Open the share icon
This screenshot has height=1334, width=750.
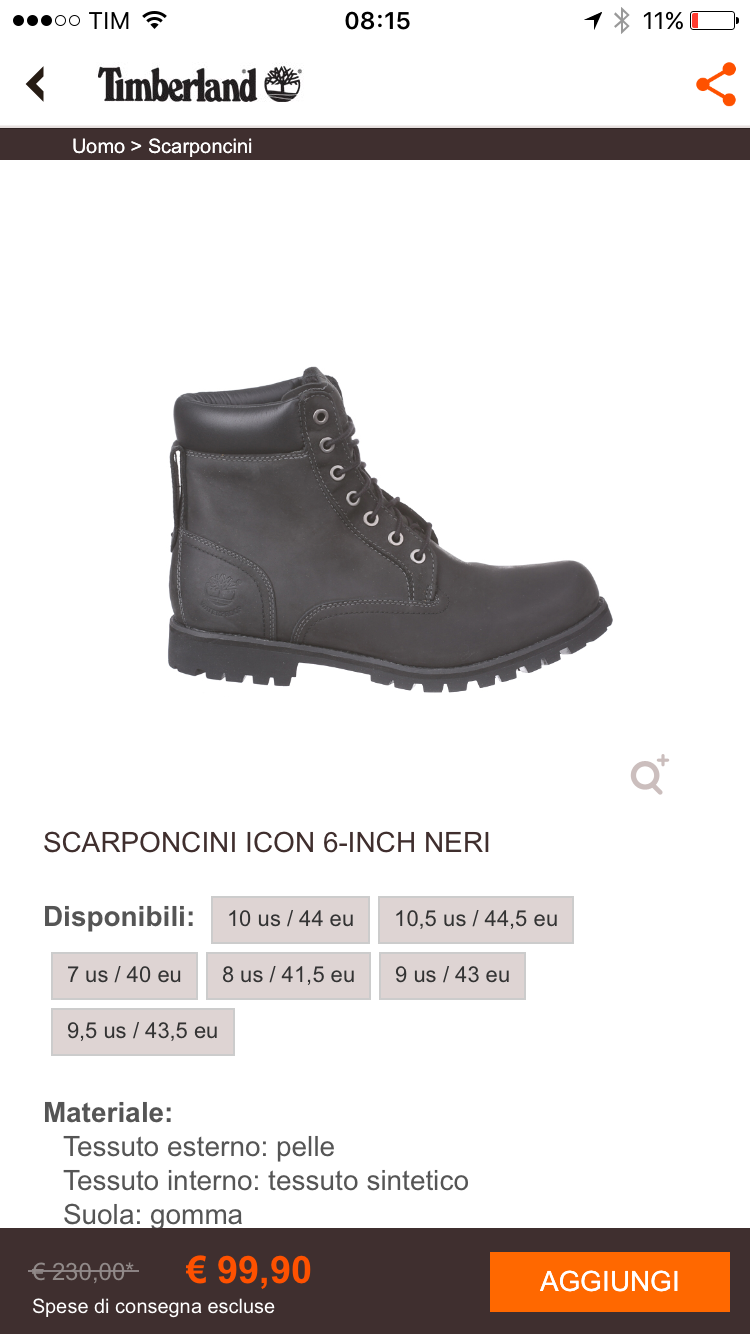(x=716, y=85)
